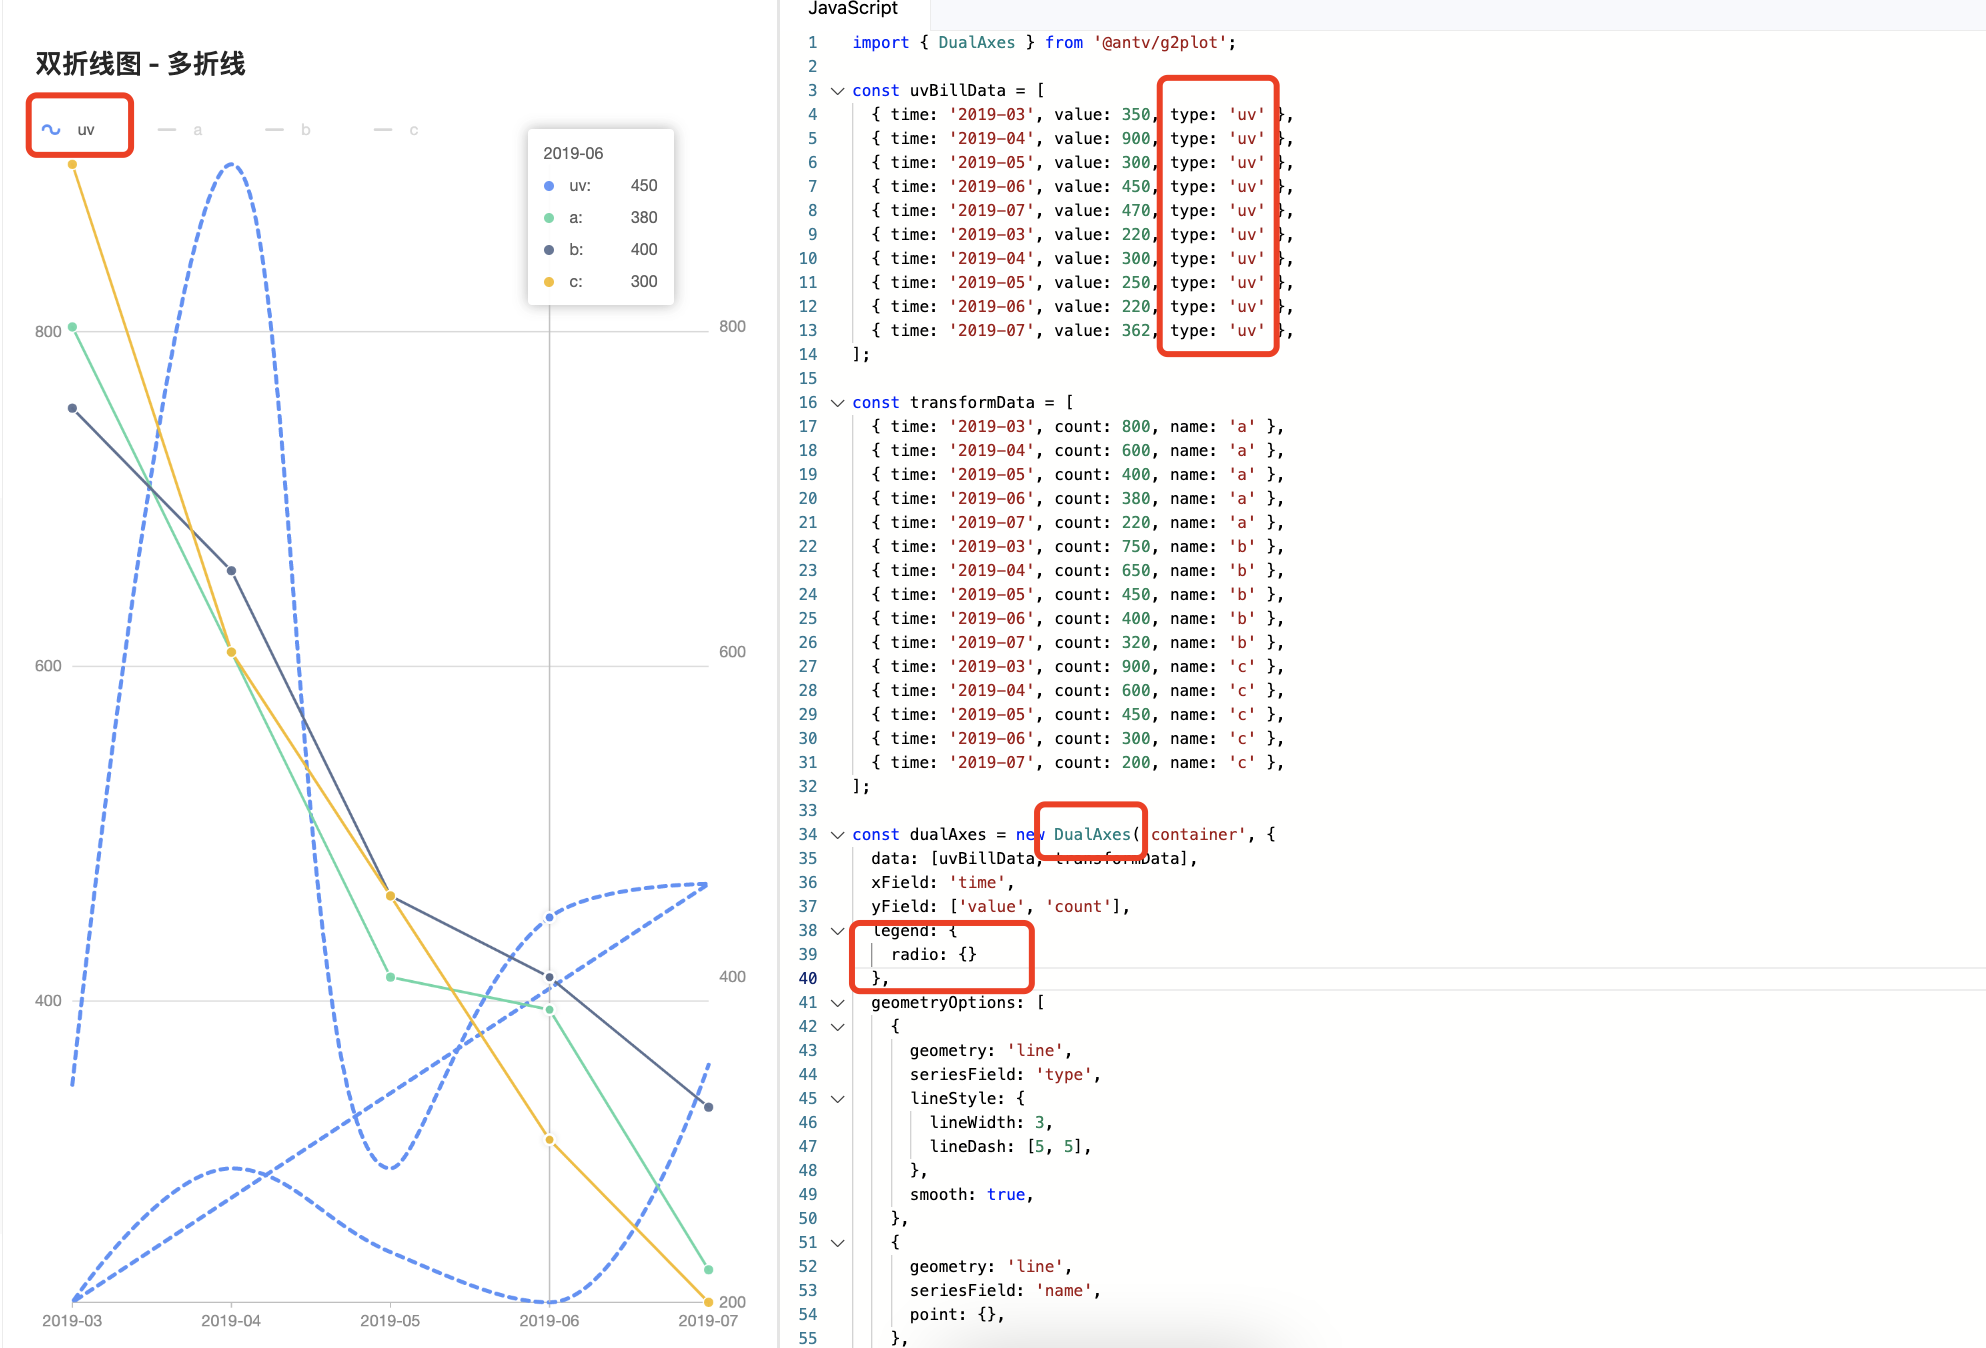Fold the dualAxes constructor block on line 34
This screenshot has height=1348, width=1986.
coord(838,835)
